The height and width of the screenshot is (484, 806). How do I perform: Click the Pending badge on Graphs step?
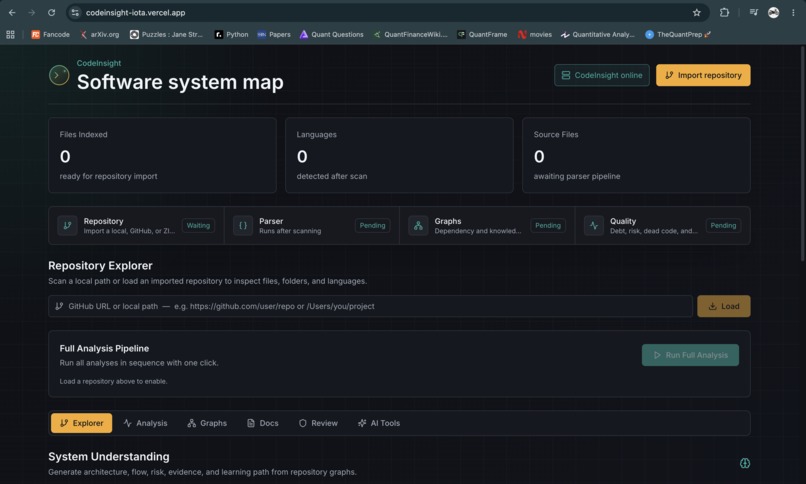click(548, 226)
